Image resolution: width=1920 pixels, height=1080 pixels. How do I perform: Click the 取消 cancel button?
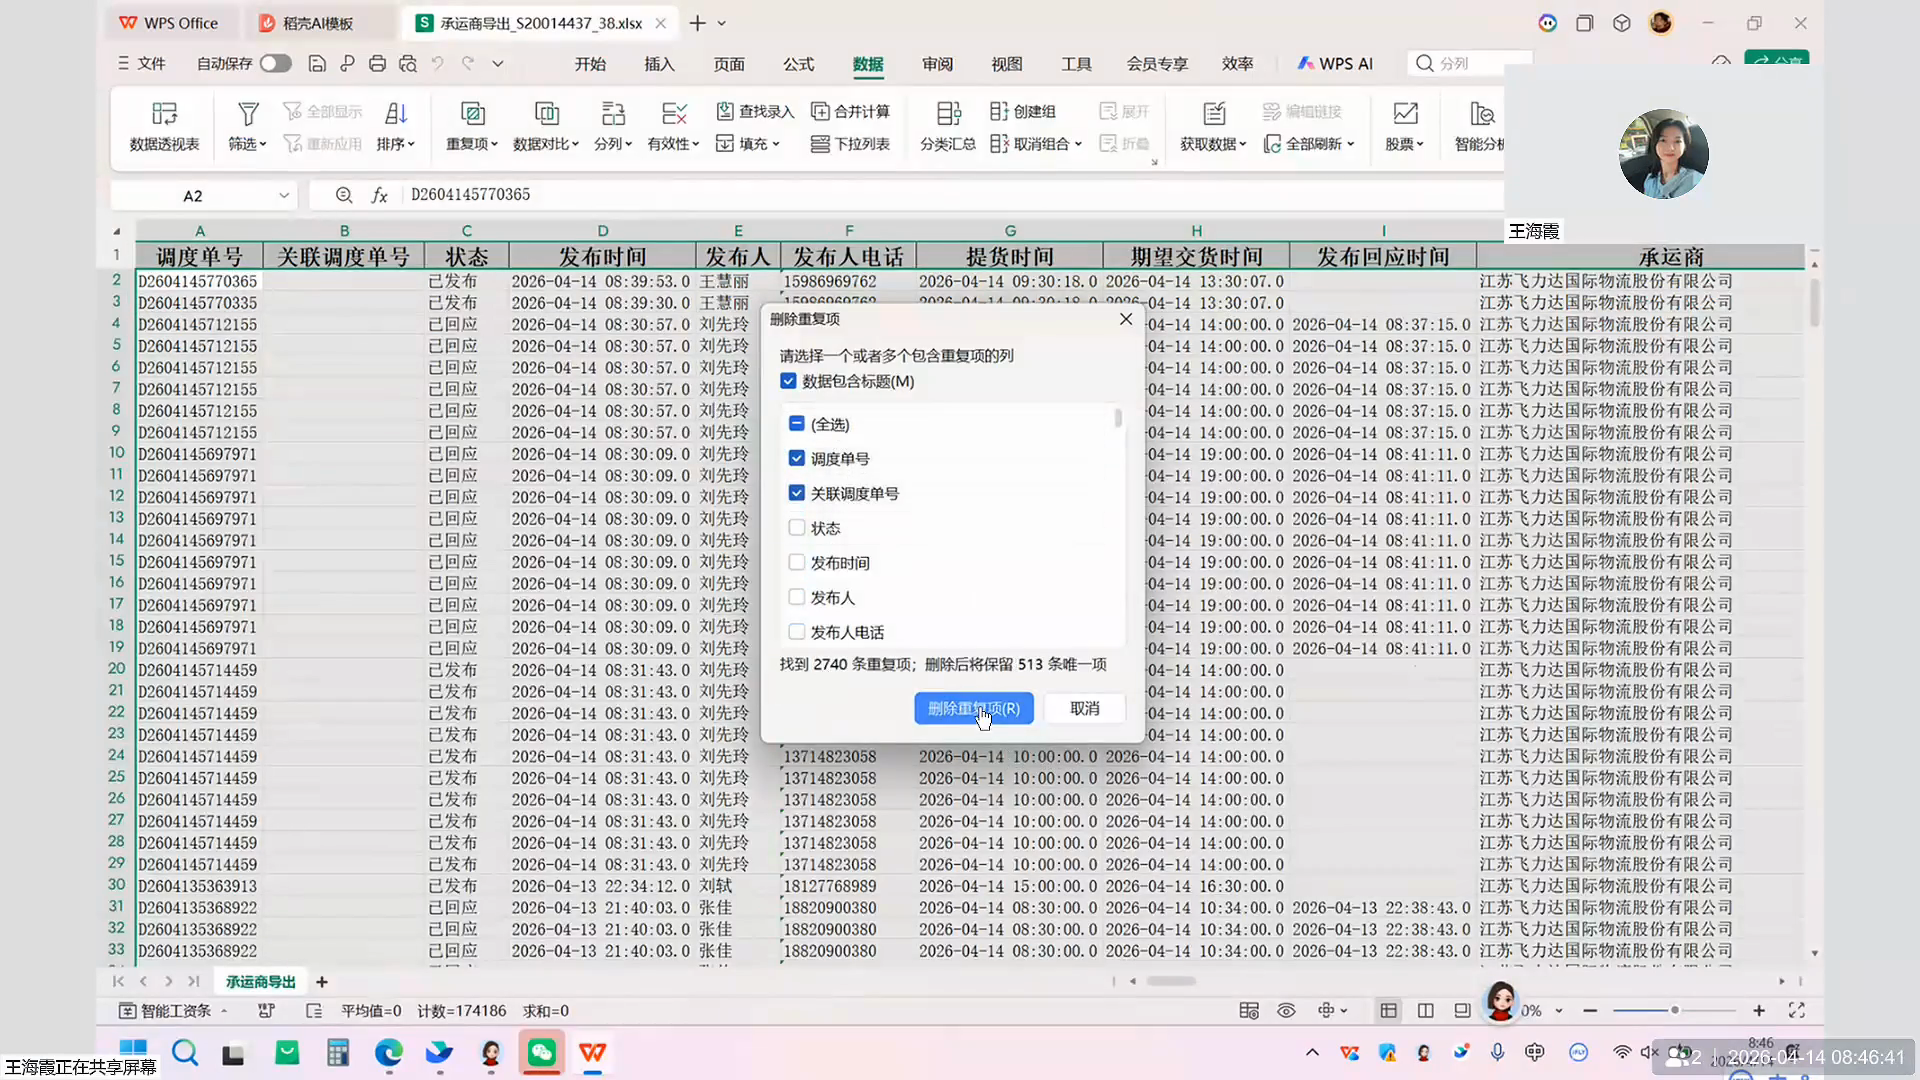tap(1084, 708)
